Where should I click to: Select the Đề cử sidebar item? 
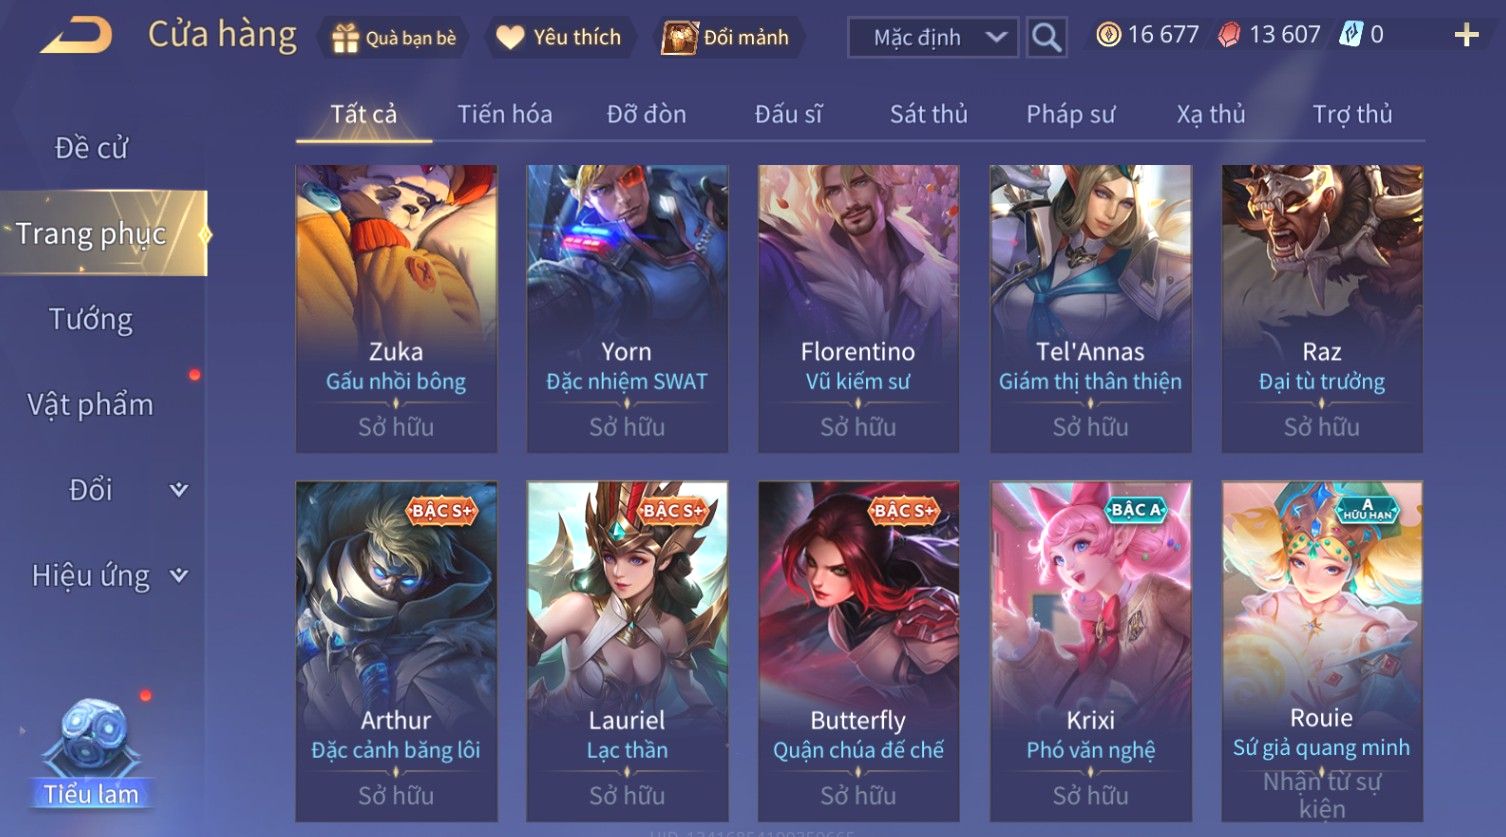91,148
